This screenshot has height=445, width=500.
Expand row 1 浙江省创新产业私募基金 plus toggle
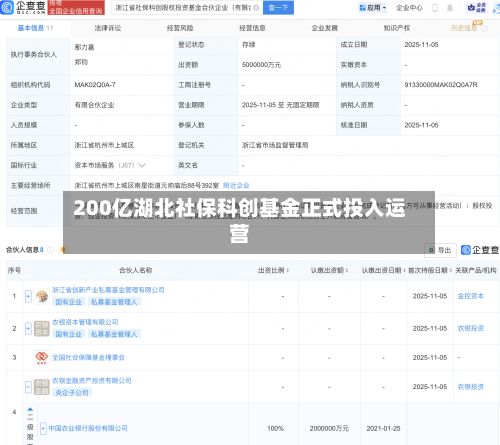[28, 296]
